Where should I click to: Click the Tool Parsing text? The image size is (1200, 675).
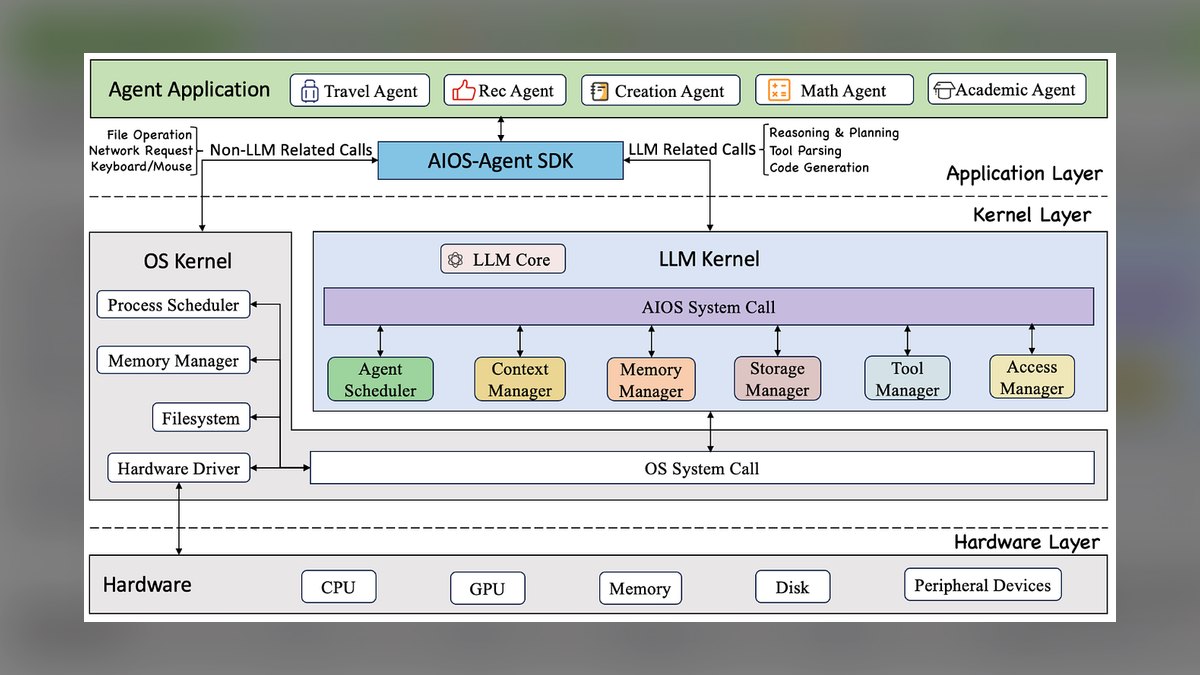(x=805, y=151)
